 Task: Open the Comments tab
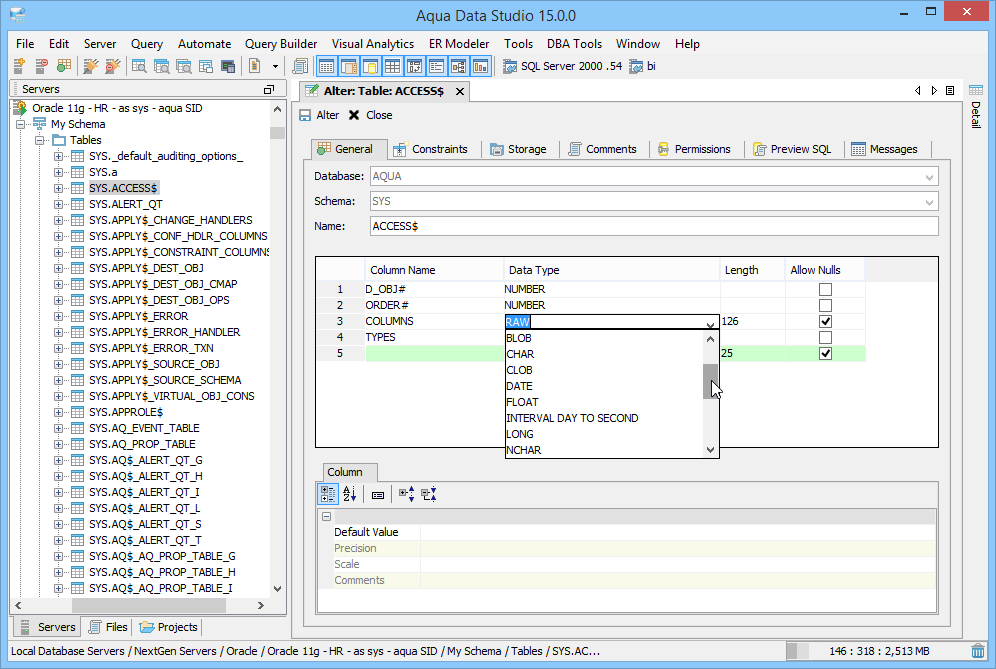click(x=603, y=149)
